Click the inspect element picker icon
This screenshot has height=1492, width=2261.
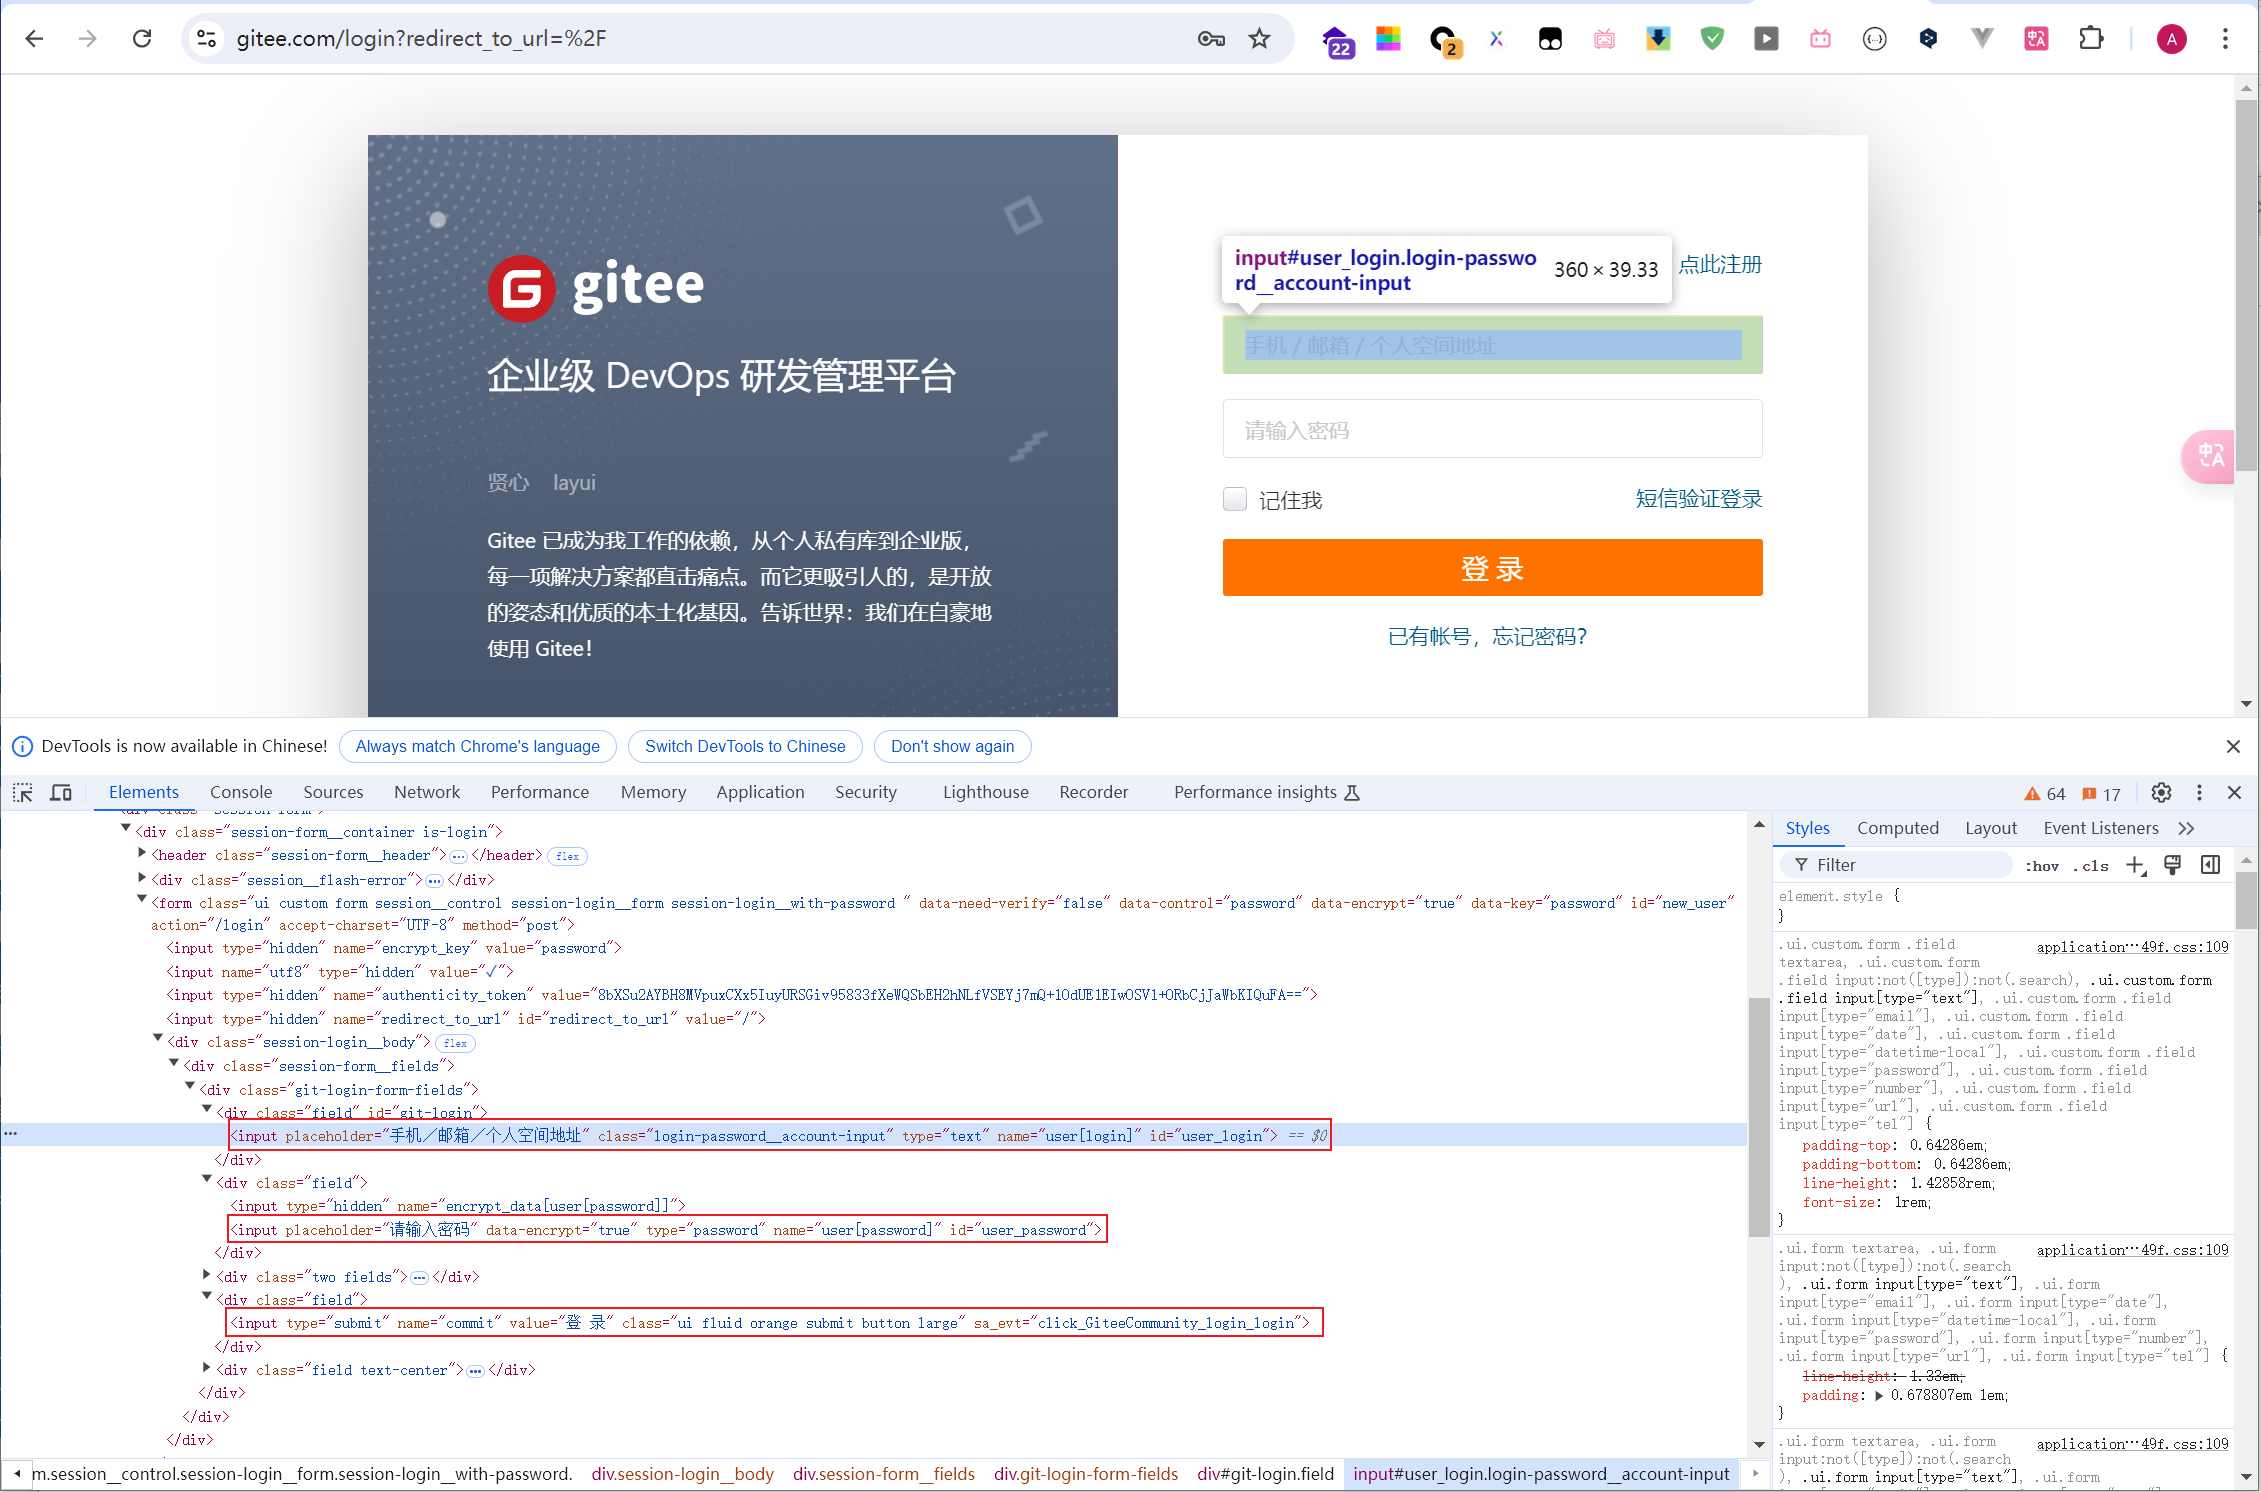point(22,793)
